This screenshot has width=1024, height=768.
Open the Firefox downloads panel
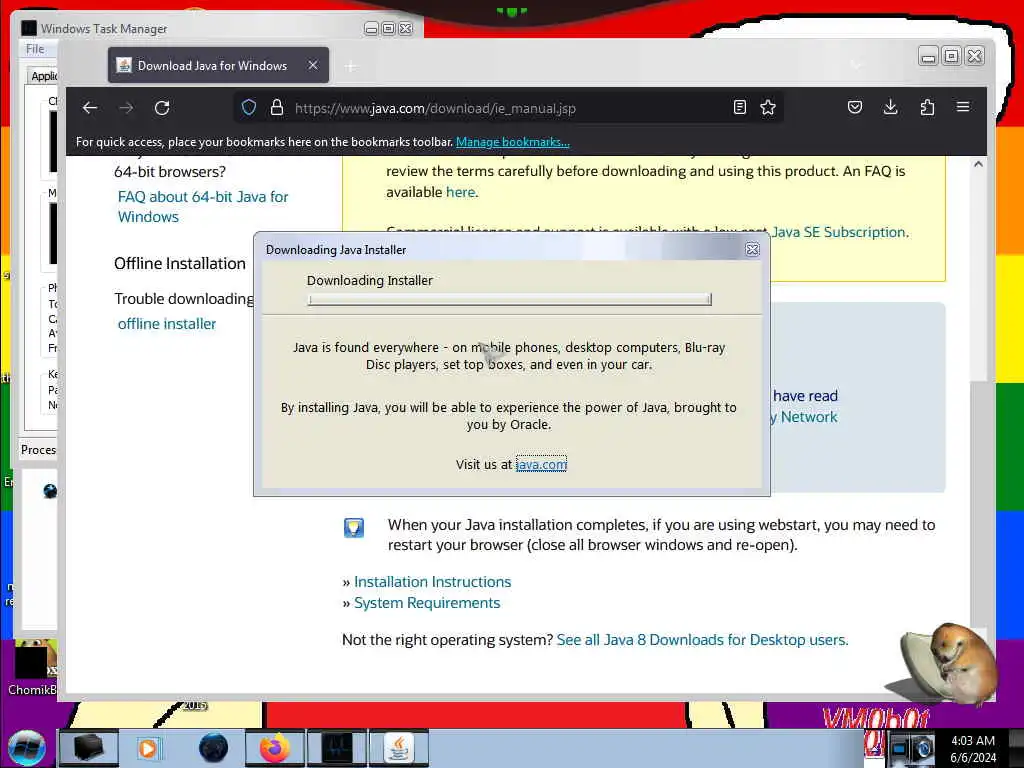pos(890,107)
